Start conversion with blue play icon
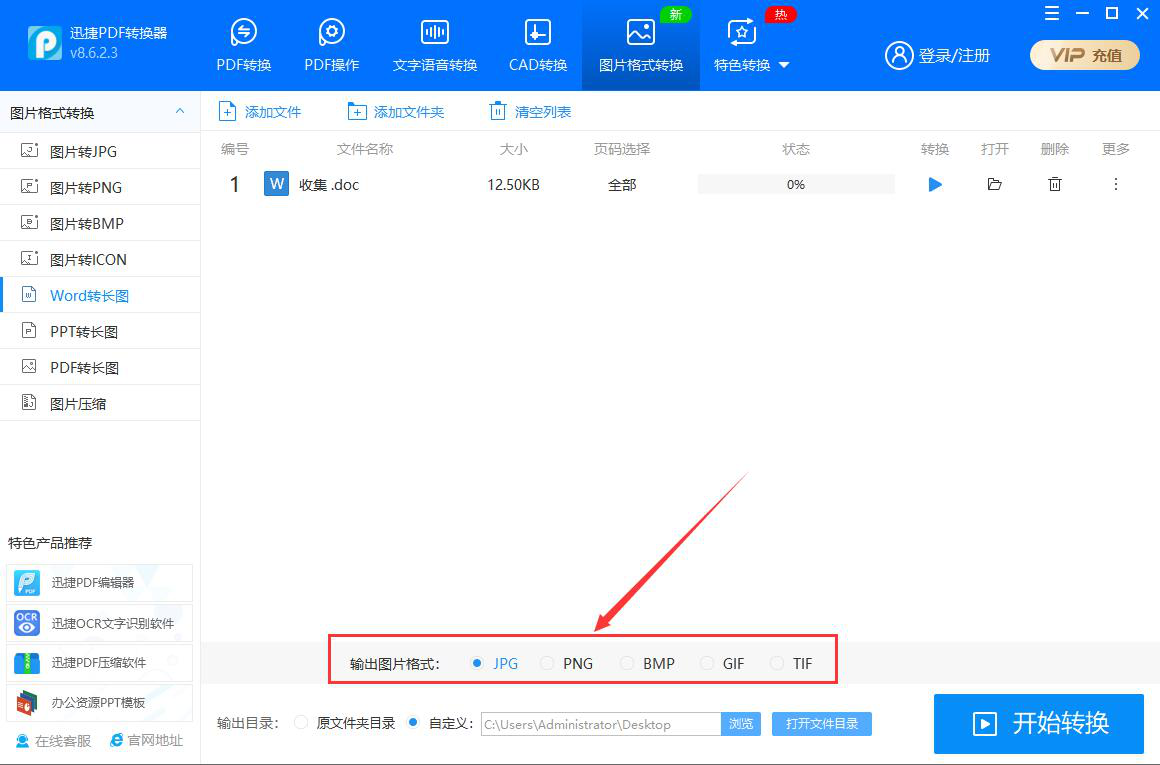 (x=935, y=184)
